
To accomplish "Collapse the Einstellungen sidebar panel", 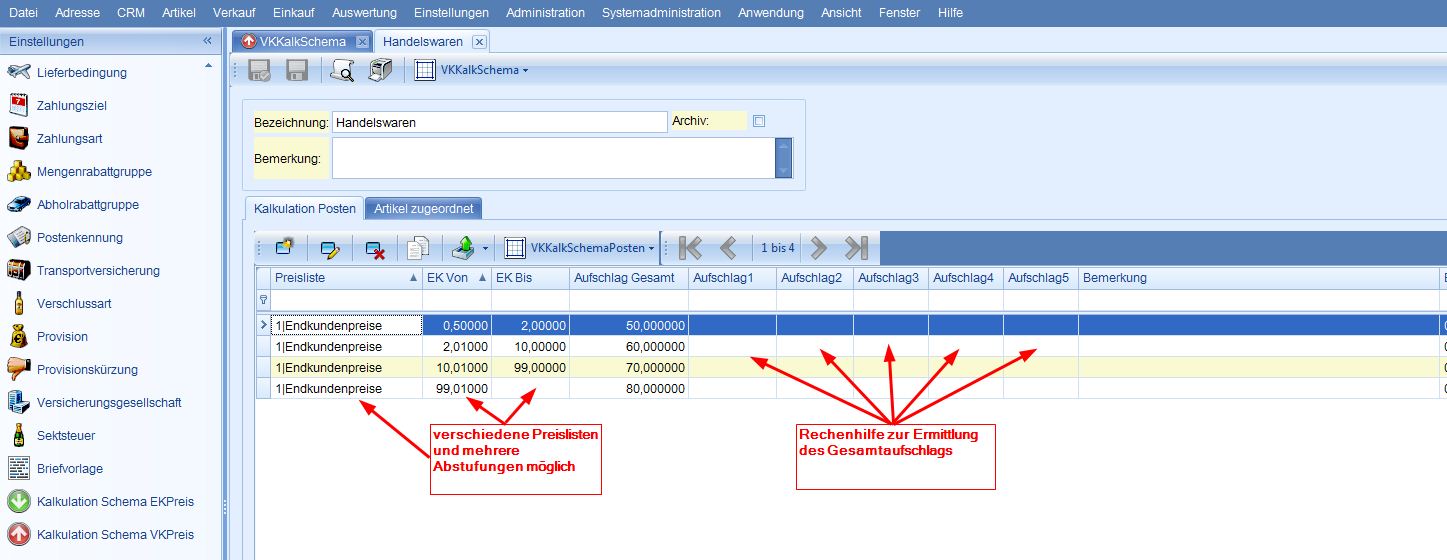I will [x=207, y=41].
